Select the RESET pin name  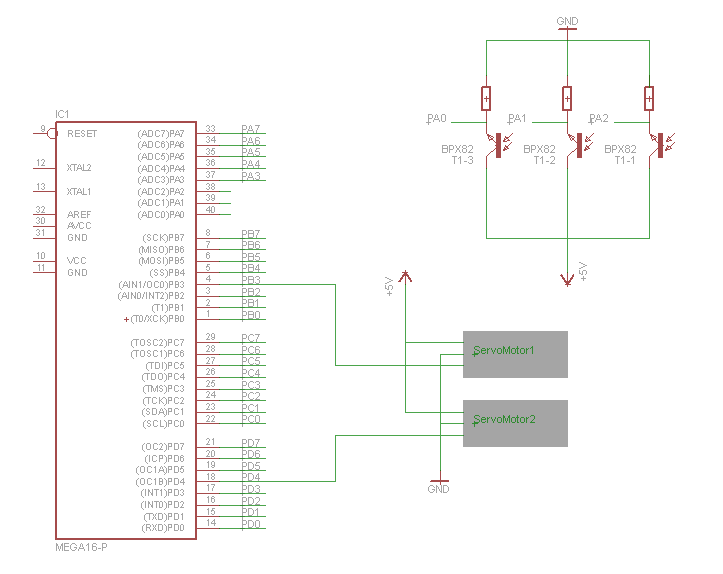pyautogui.click(x=82, y=134)
